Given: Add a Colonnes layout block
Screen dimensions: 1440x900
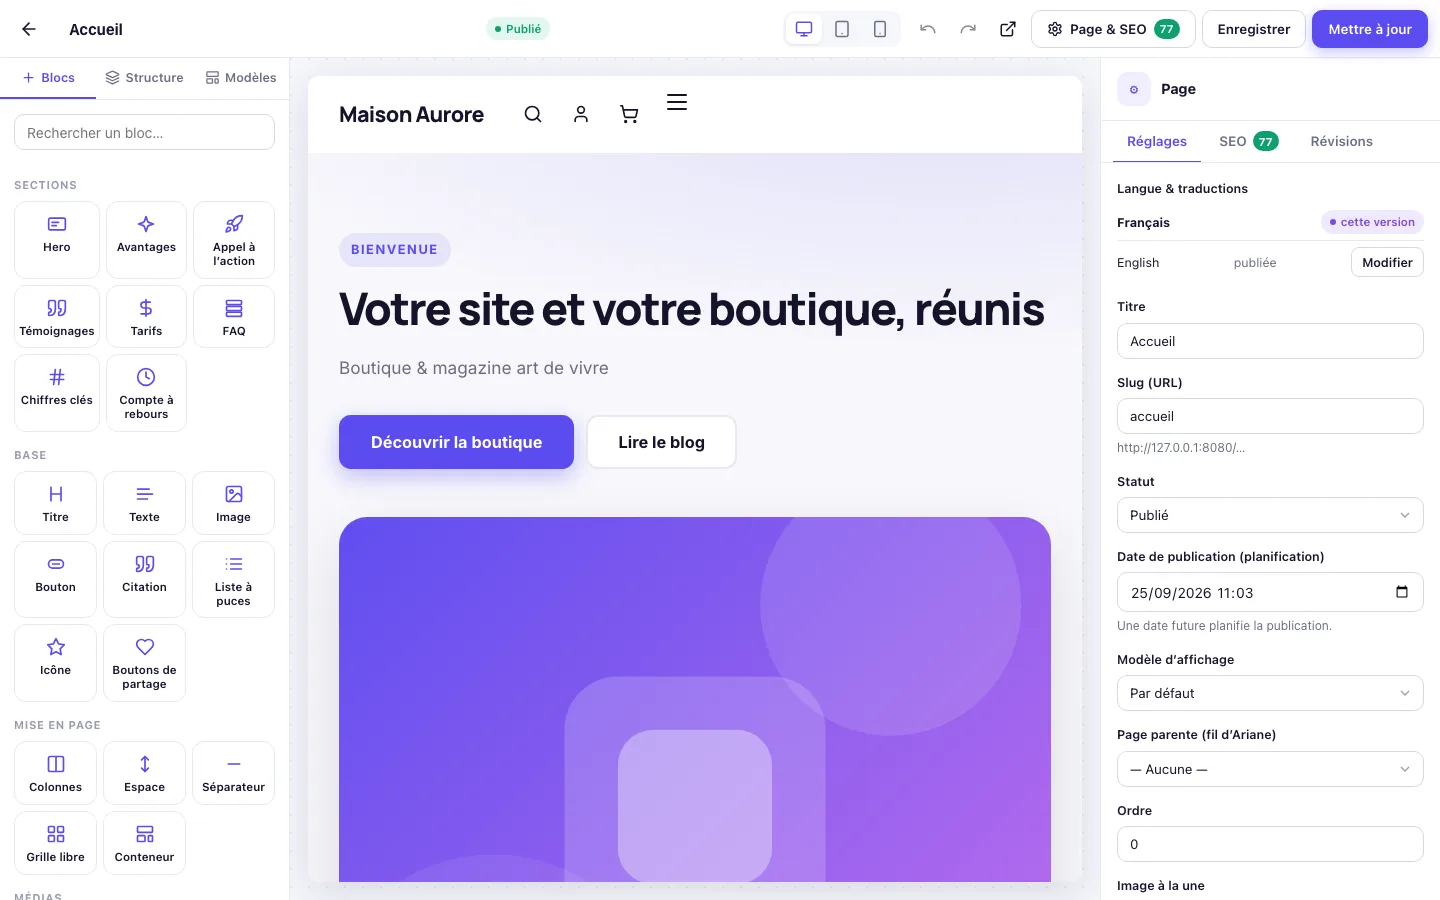Looking at the screenshot, I should [56, 773].
